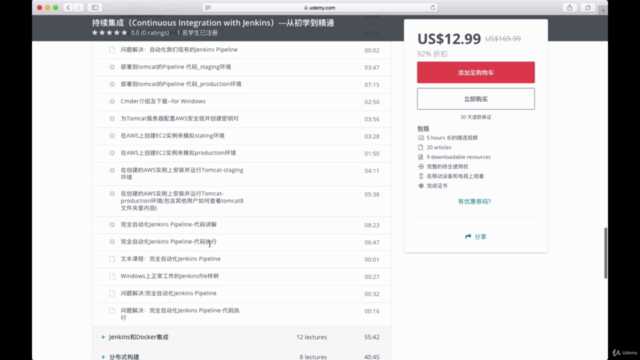Open lecture 在AWS上创建EC2实例来模拟production环境
The width and height of the screenshot is (640, 360).
coord(178,153)
